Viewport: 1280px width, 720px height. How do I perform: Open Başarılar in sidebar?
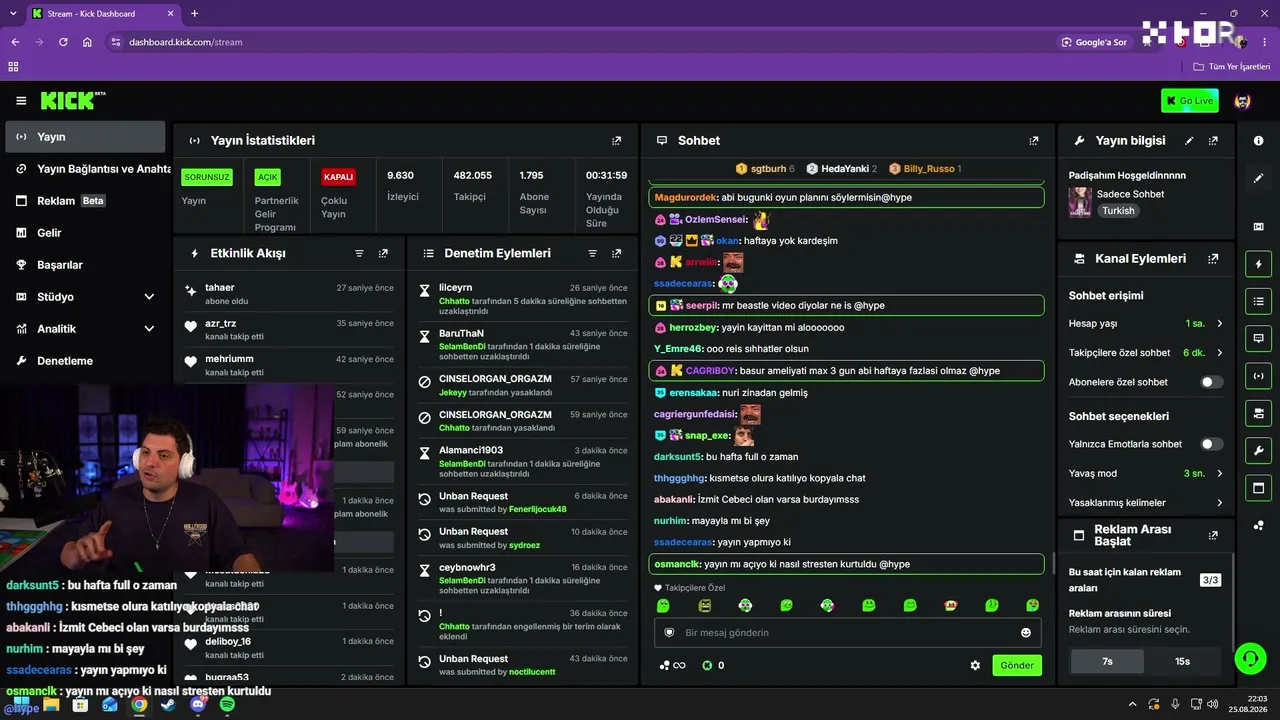click(86, 265)
